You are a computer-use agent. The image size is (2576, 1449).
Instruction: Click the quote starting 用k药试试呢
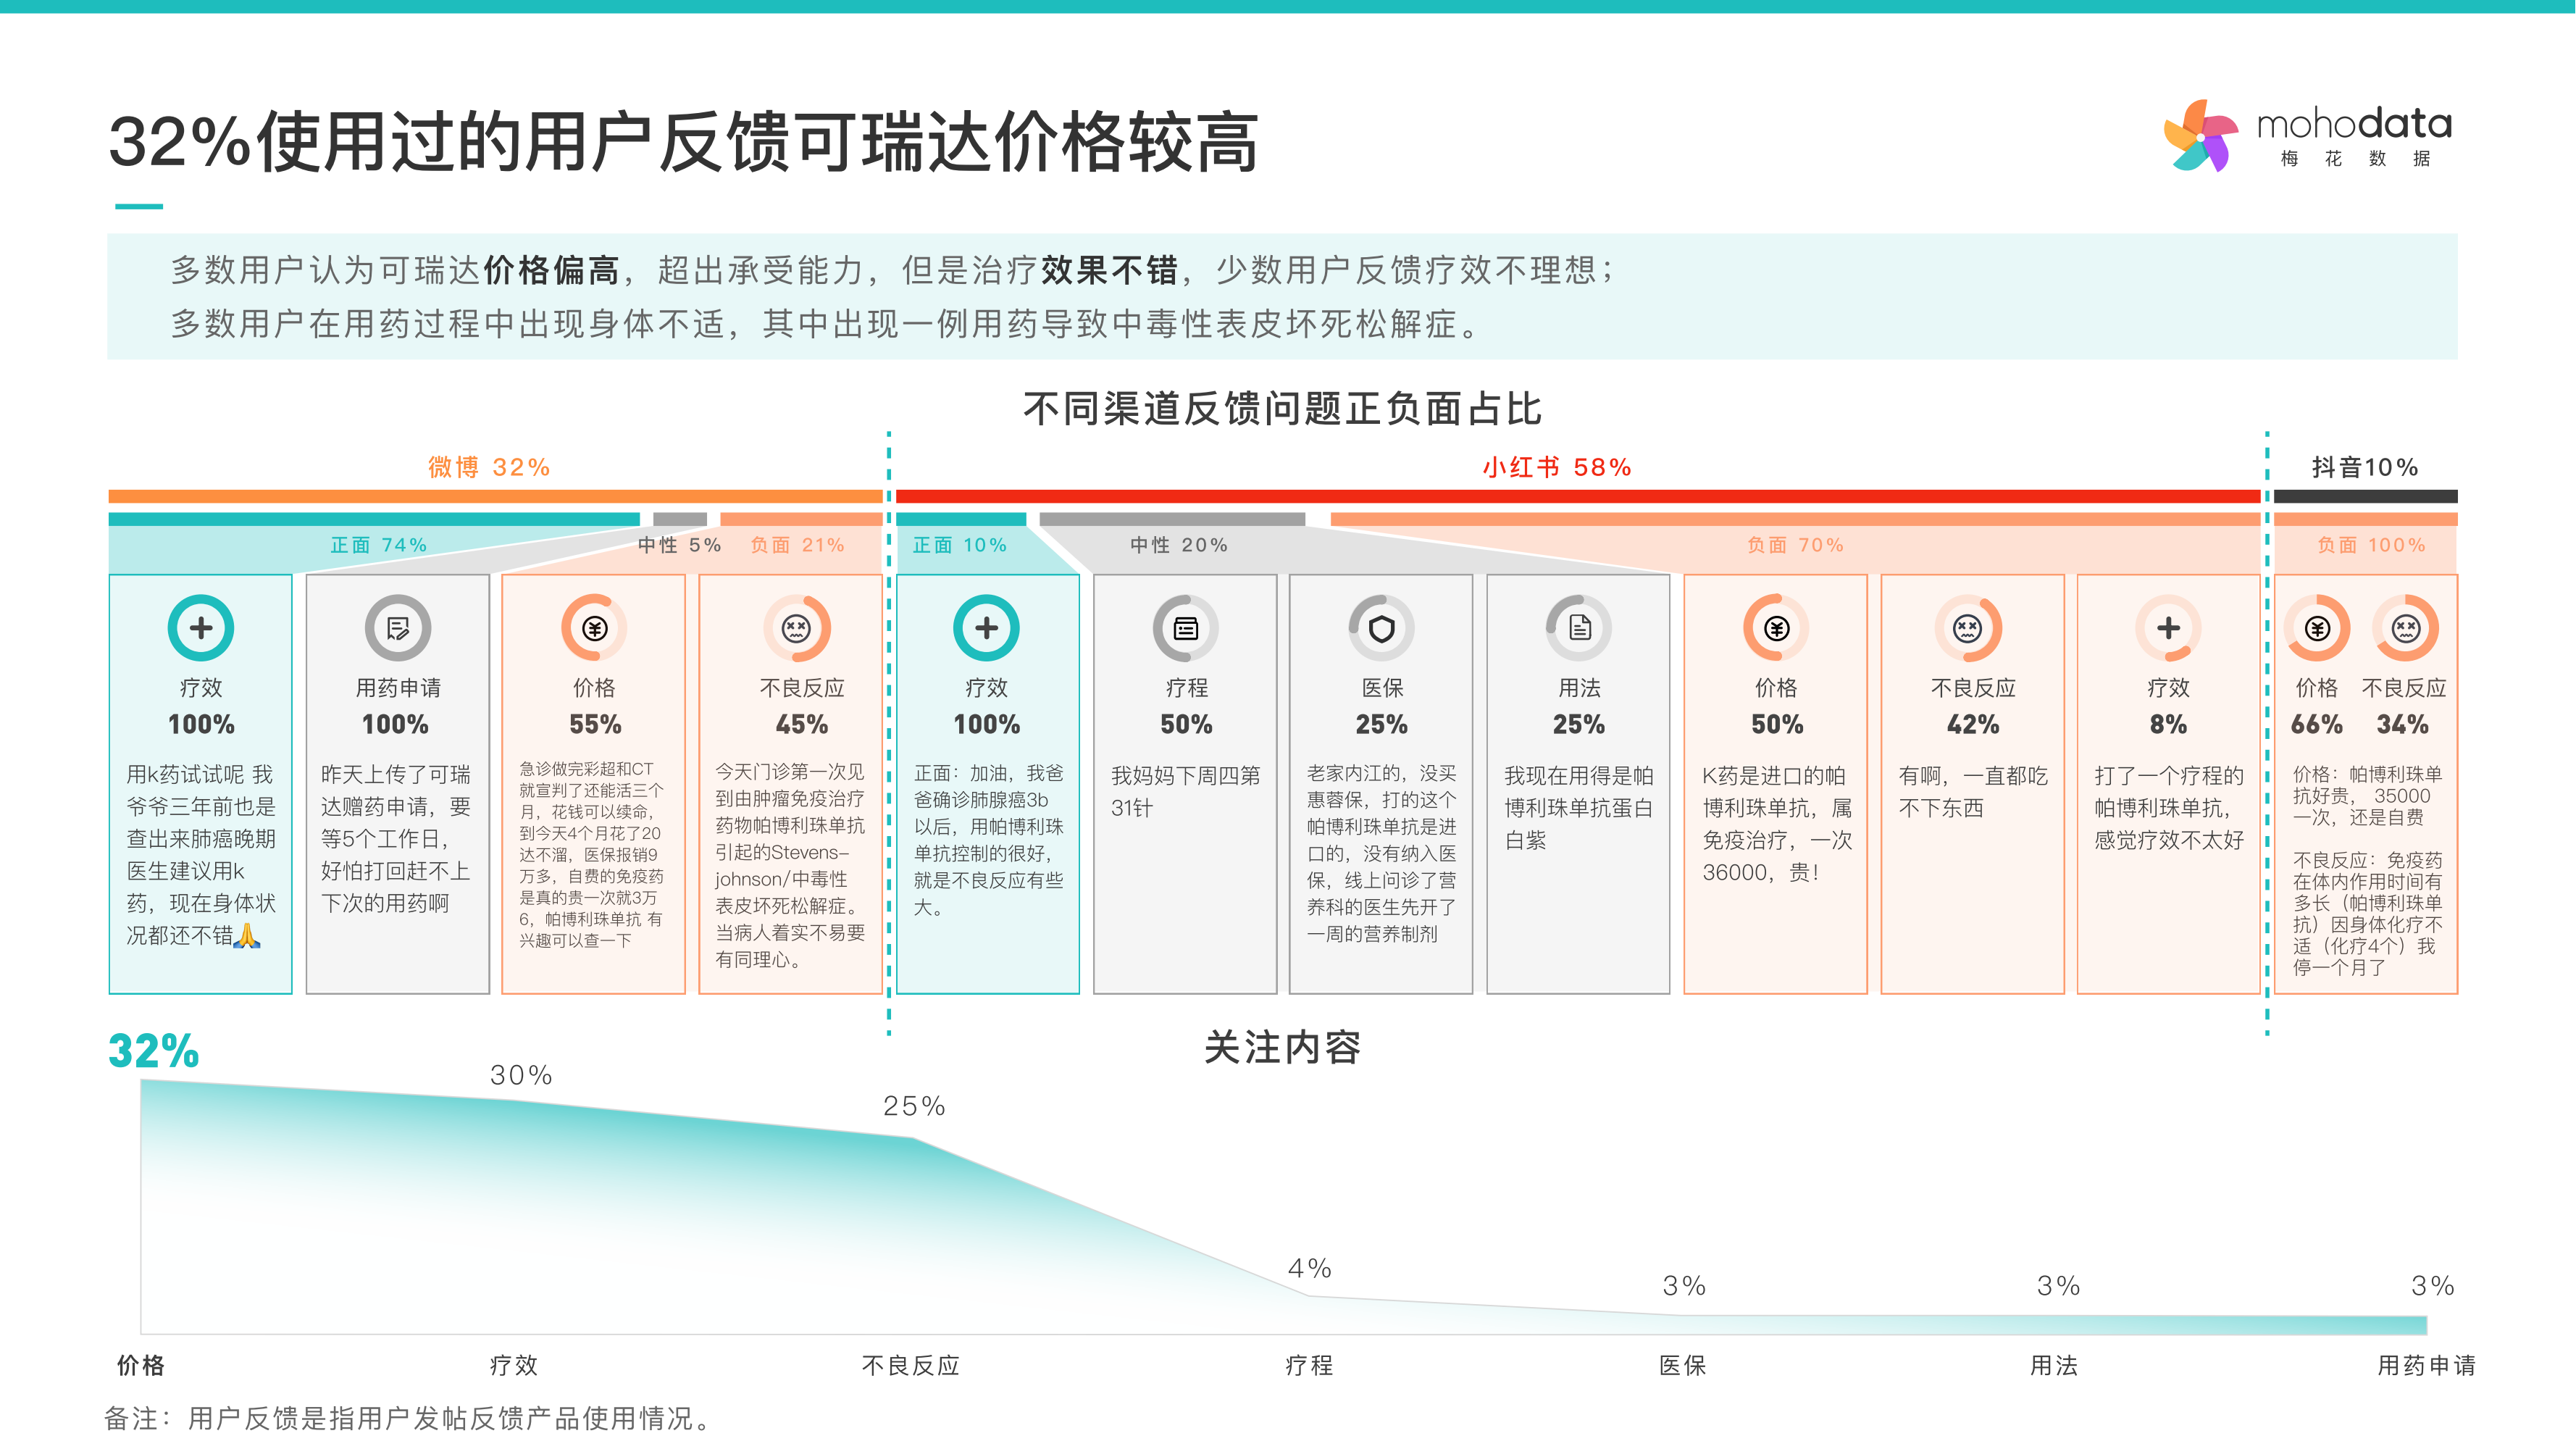[200, 855]
